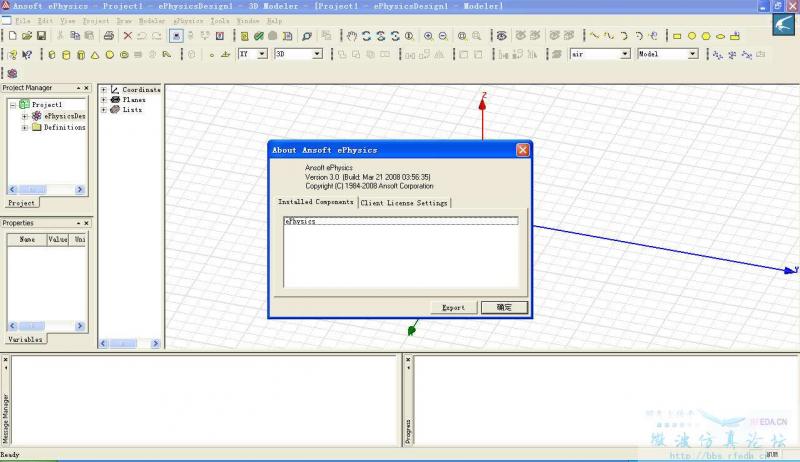Screen dimensions: 800x462
Task: Click the Variables tab in Properties
Action: pos(25,339)
